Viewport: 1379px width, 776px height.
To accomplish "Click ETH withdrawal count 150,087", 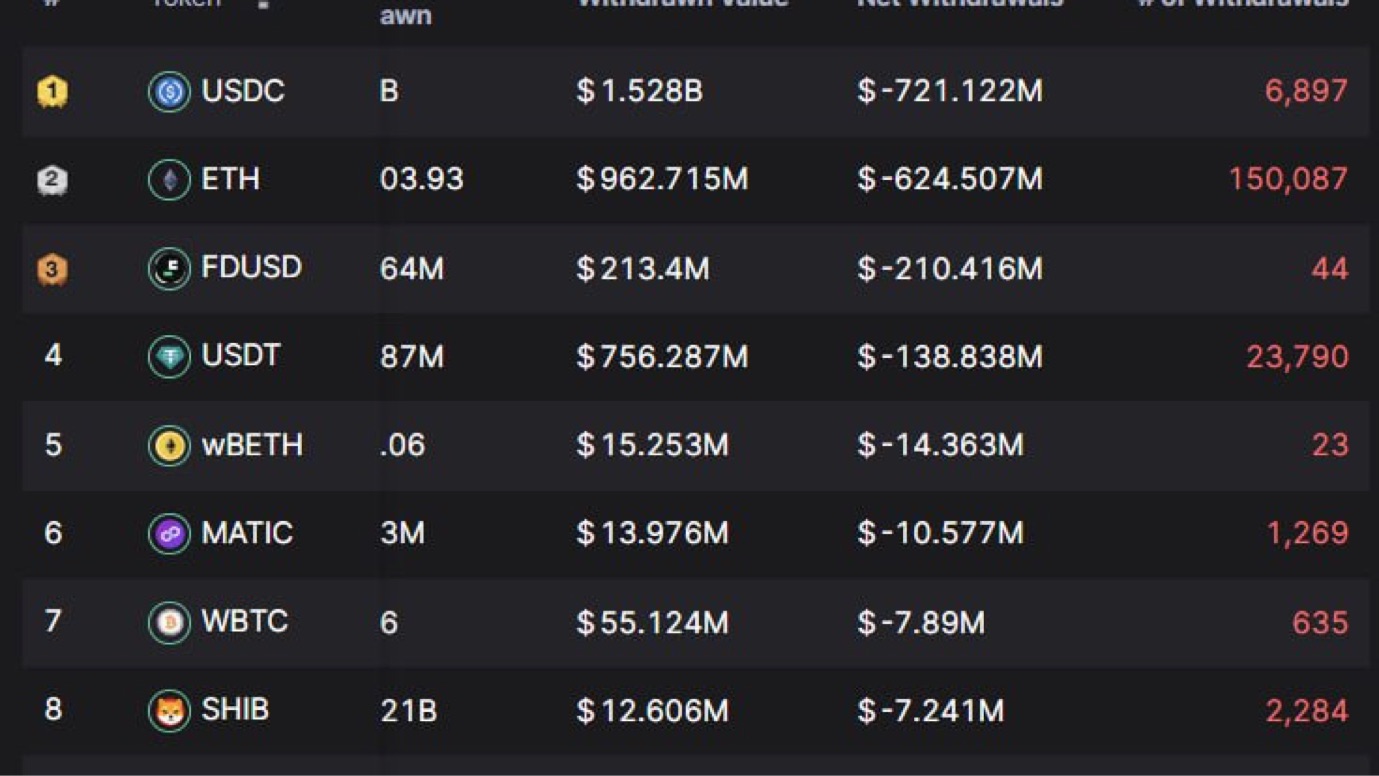I will point(1287,180).
